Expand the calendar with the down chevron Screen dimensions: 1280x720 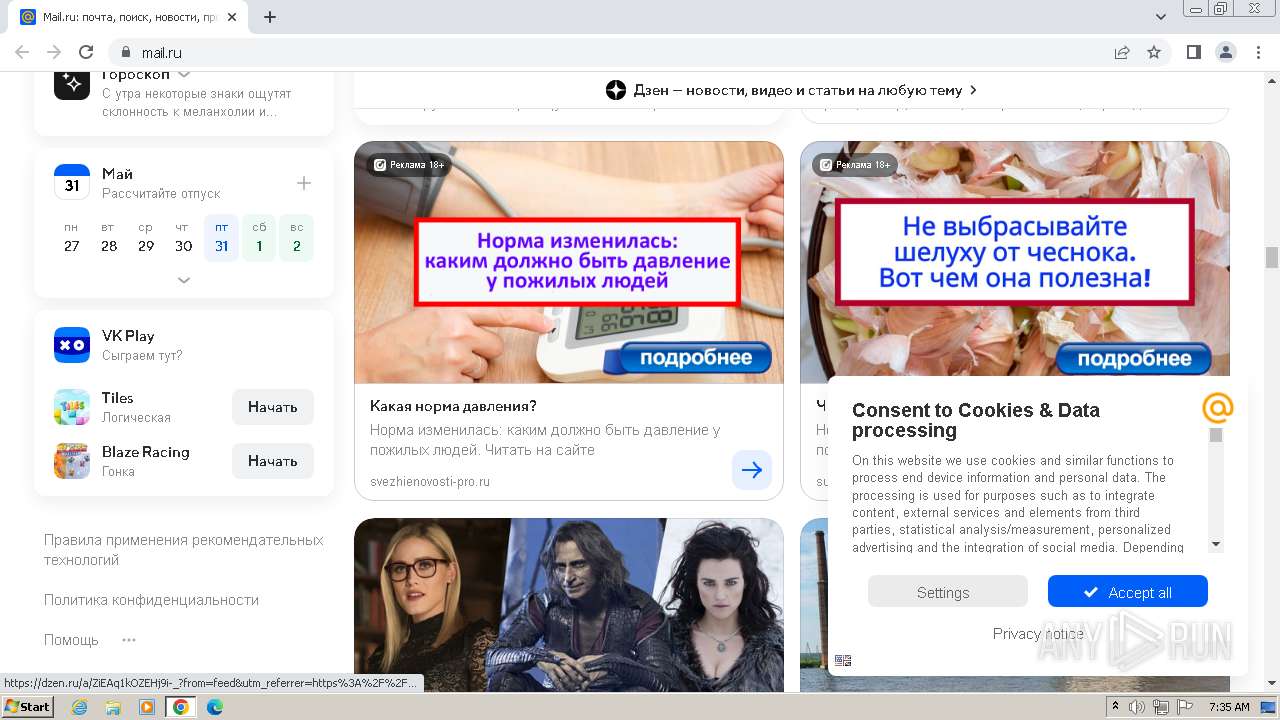click(184, 280)
